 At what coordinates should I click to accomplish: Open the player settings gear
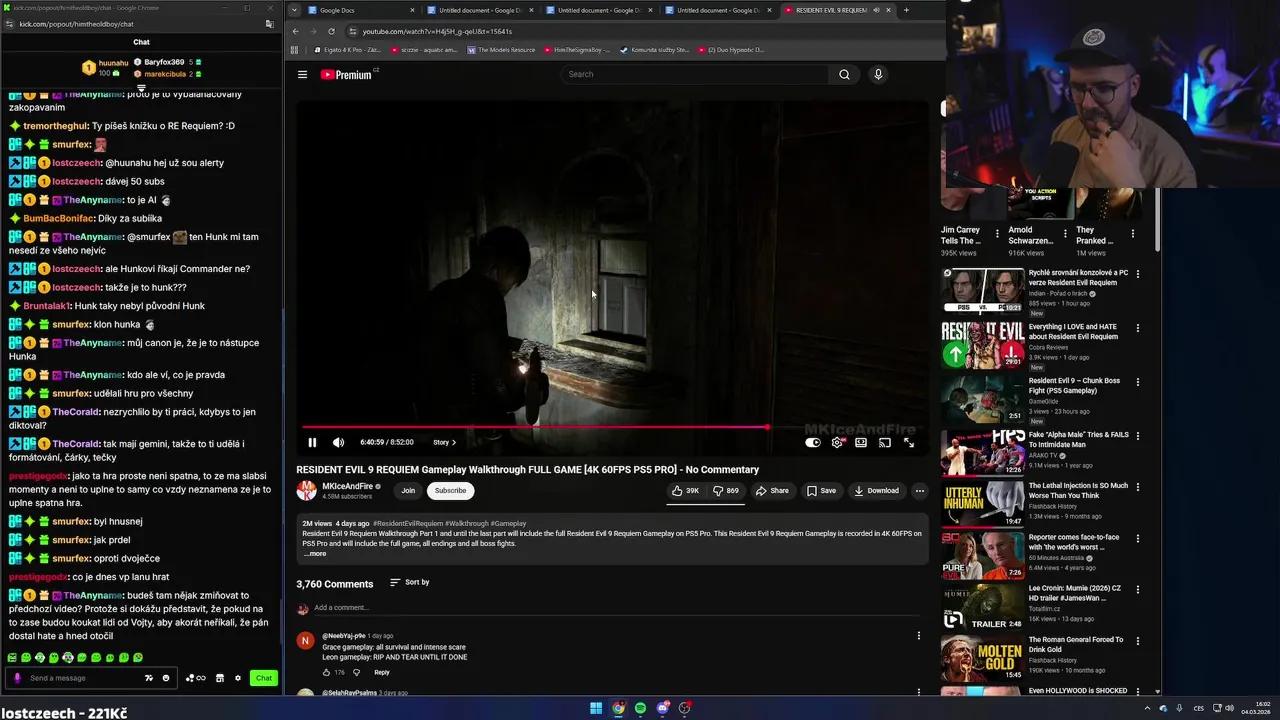pyautogui.click(x=837, y=442)
